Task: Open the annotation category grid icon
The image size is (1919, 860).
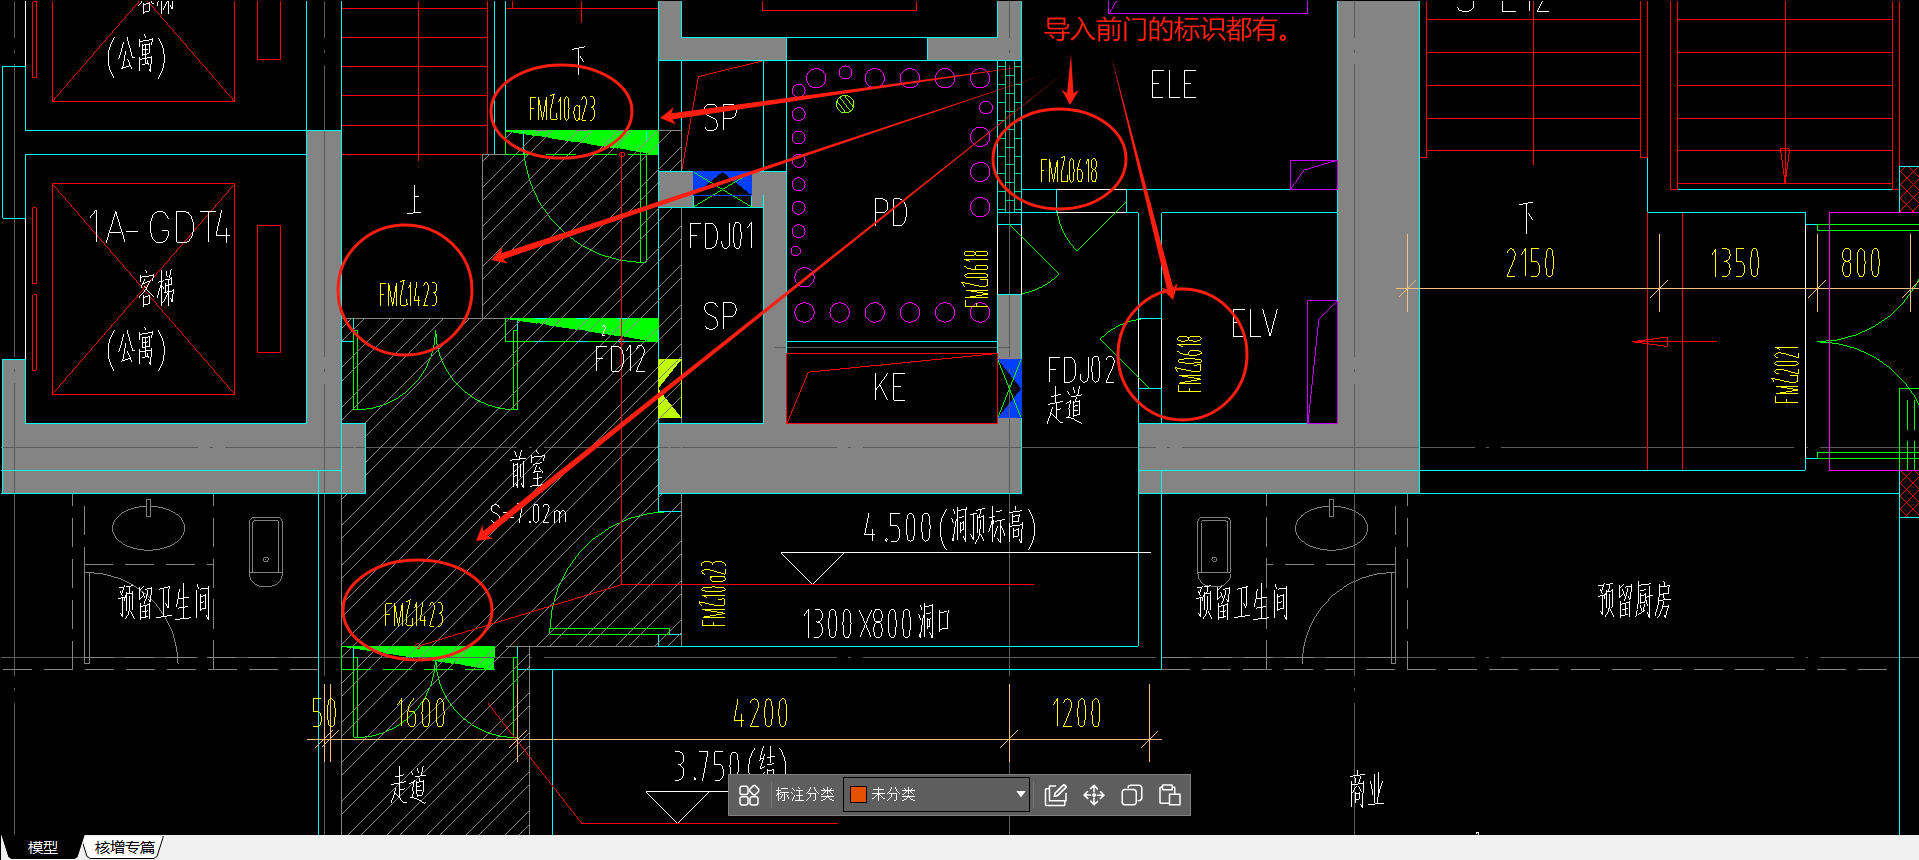Action: click(x=749, y=795)
